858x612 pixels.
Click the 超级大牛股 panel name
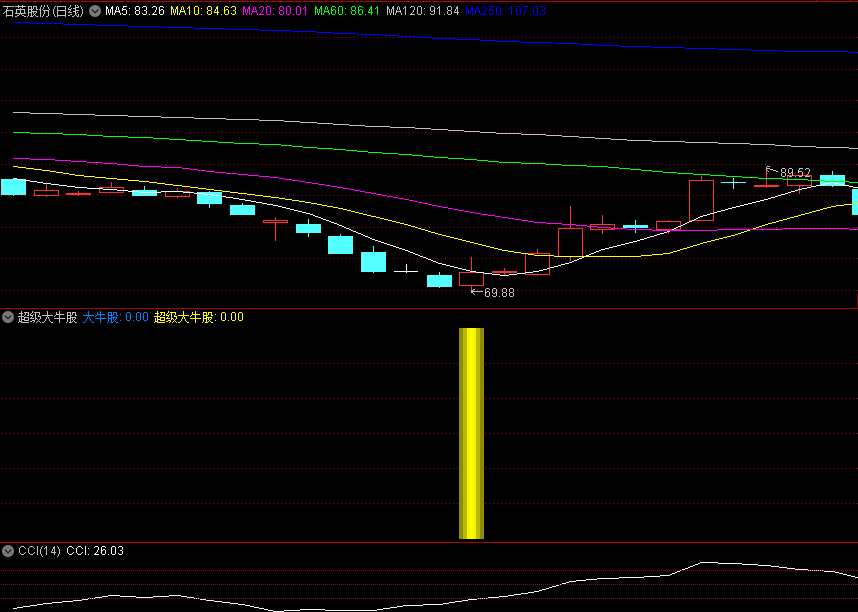(x=48, y=317)
